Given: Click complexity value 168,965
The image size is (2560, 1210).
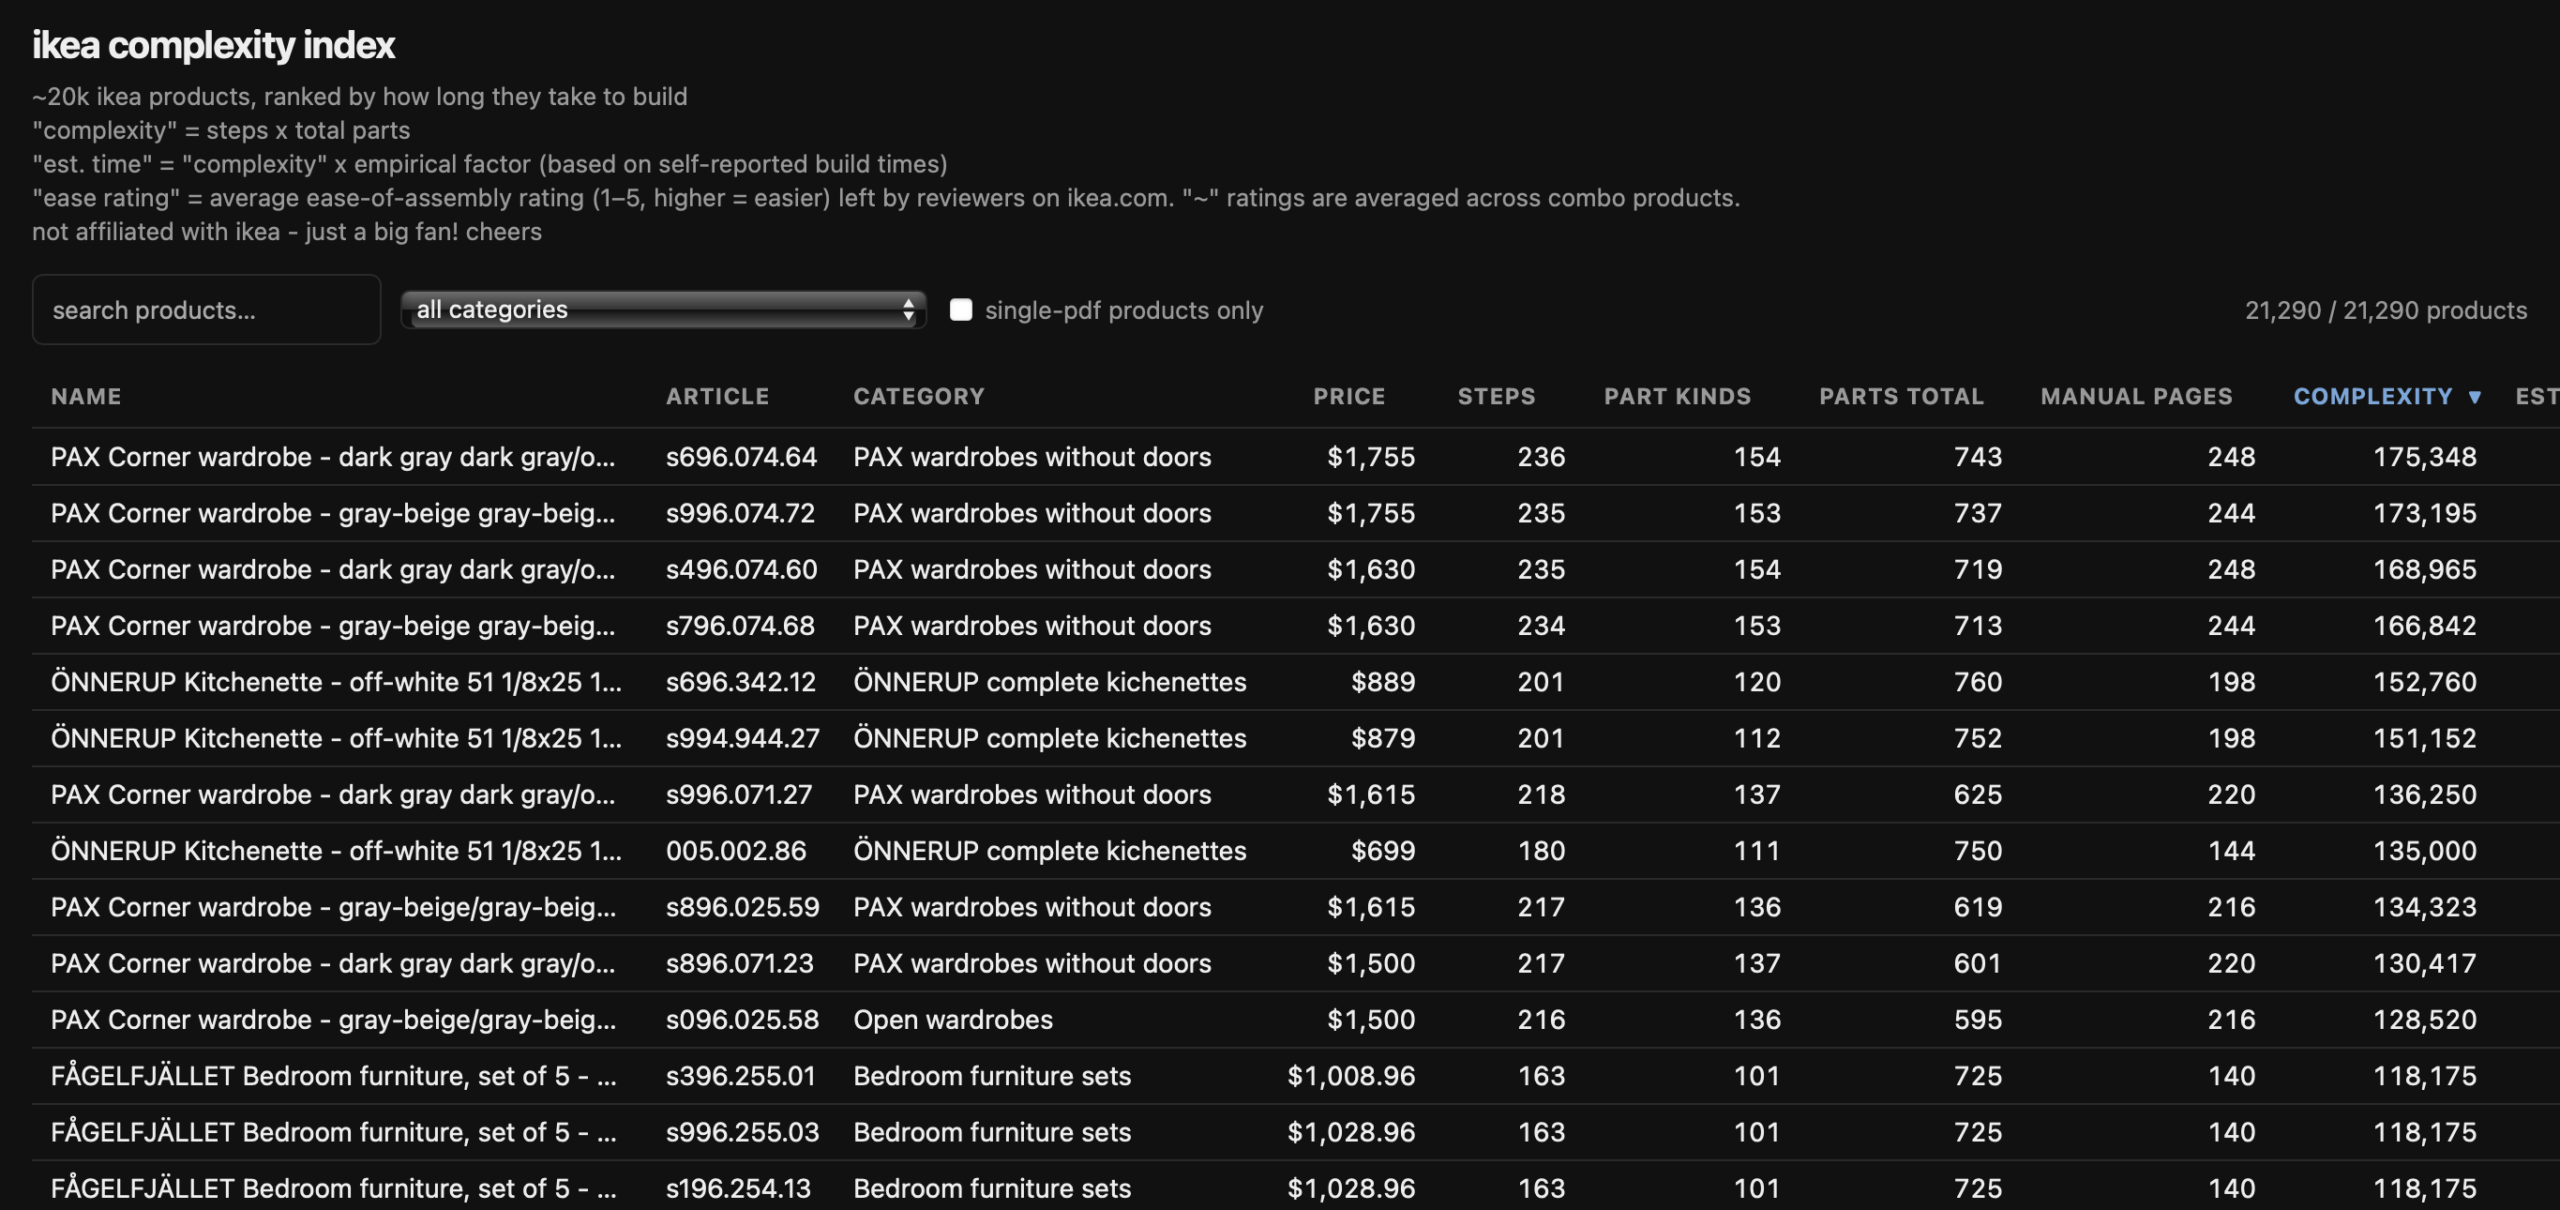Looking at the screenshot, I should (2425, 569).
